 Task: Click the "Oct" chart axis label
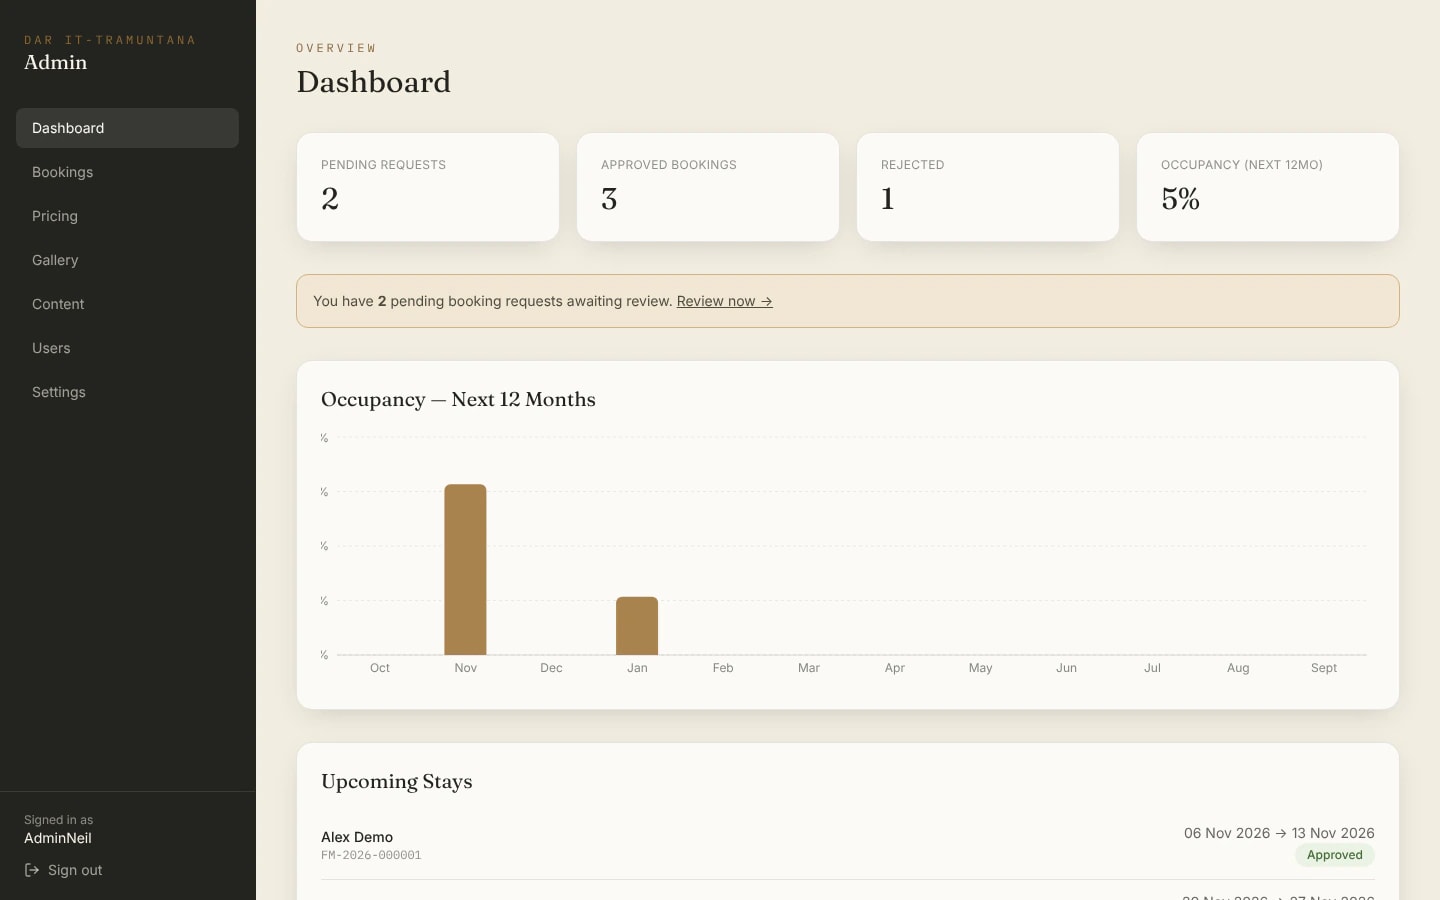(x=380, y=668)
